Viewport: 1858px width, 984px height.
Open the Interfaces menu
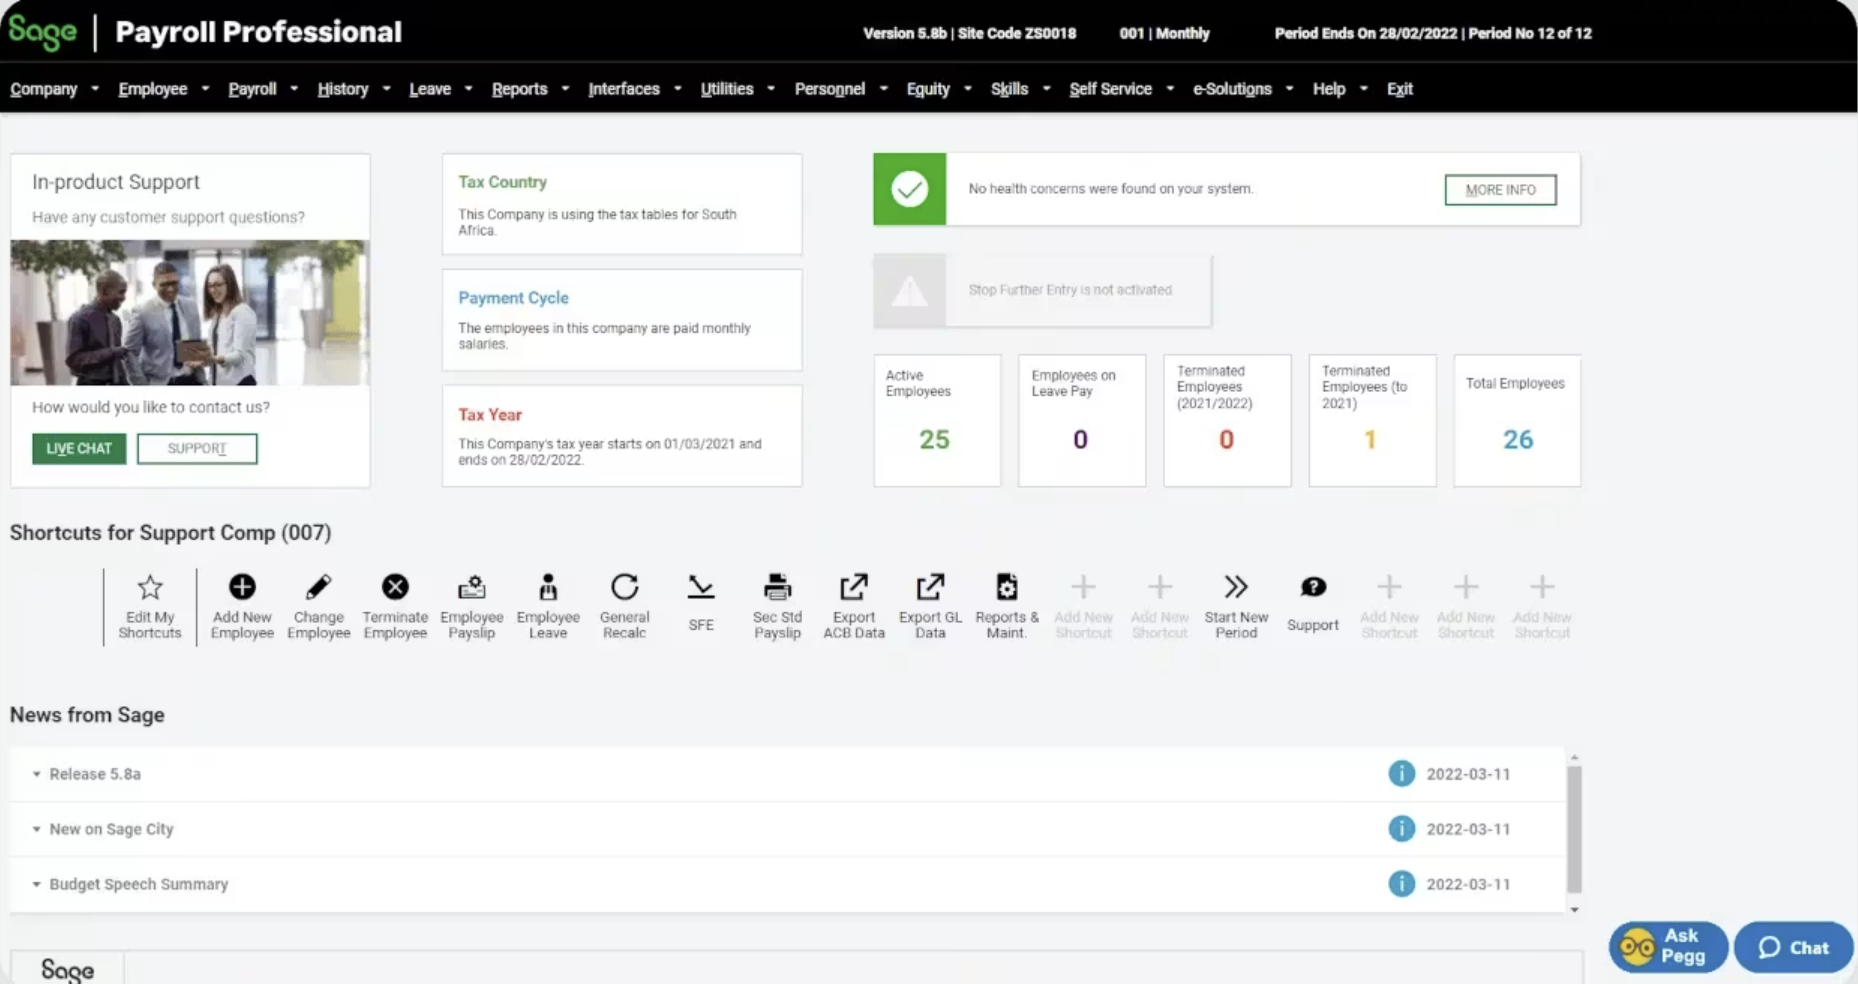pos(624,89)
